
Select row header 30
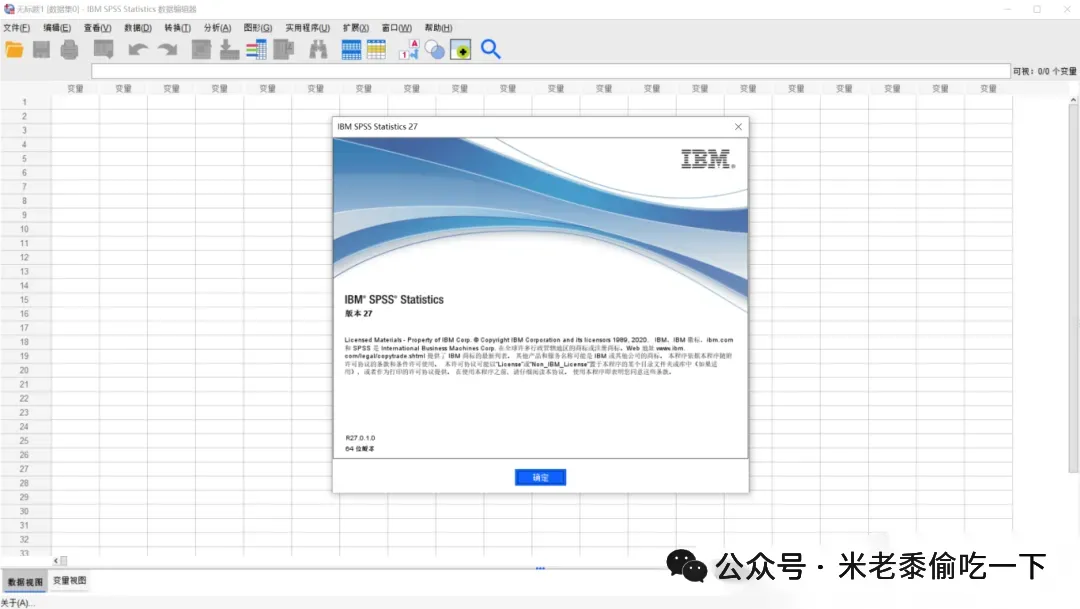[x=25, y=511]
